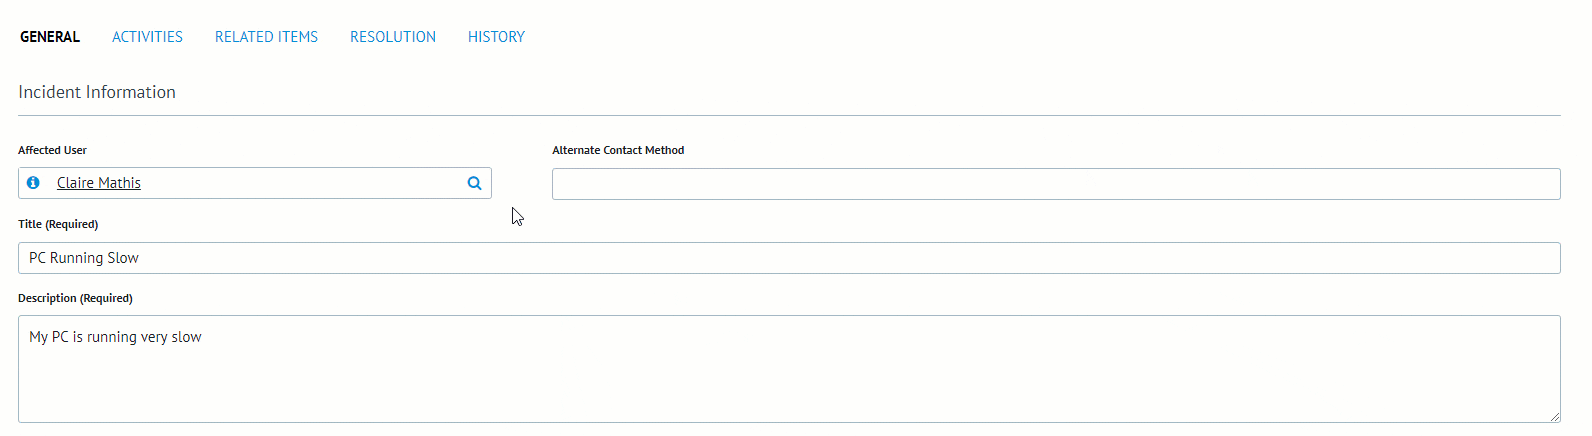Select the Resolution tab

[393, 37]
